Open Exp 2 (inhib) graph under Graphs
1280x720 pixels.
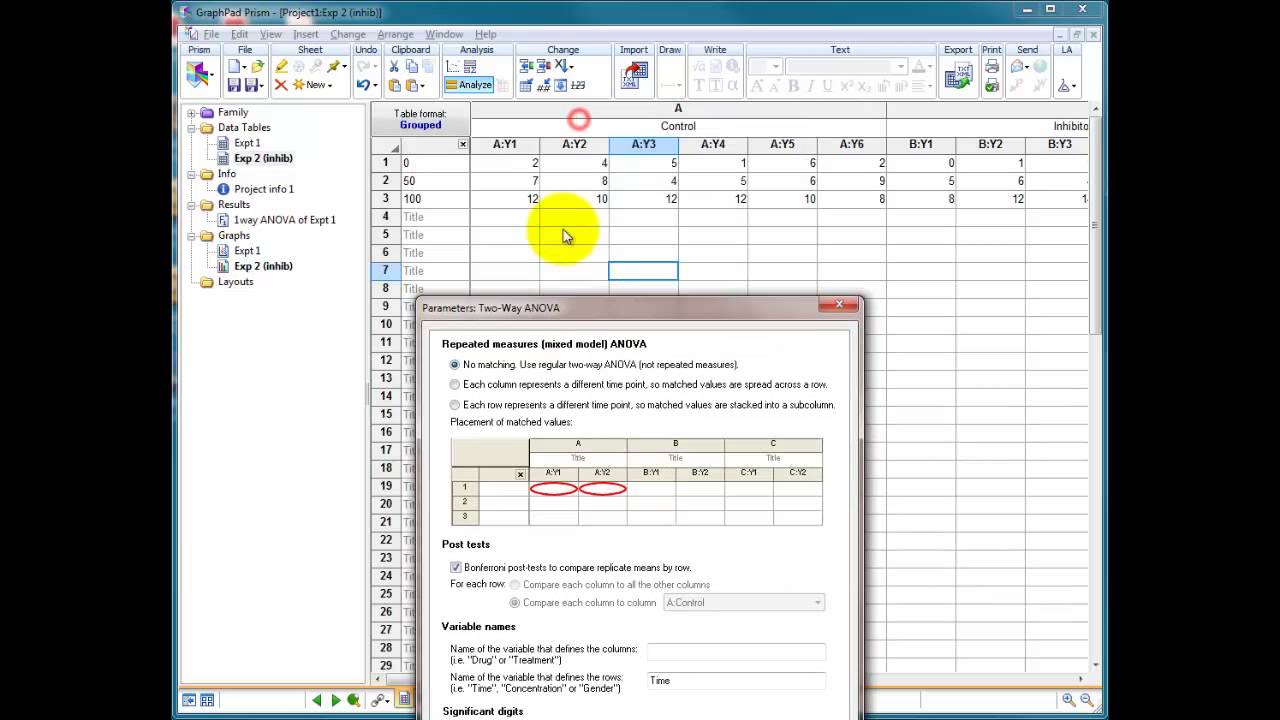[x=263, y=267]
